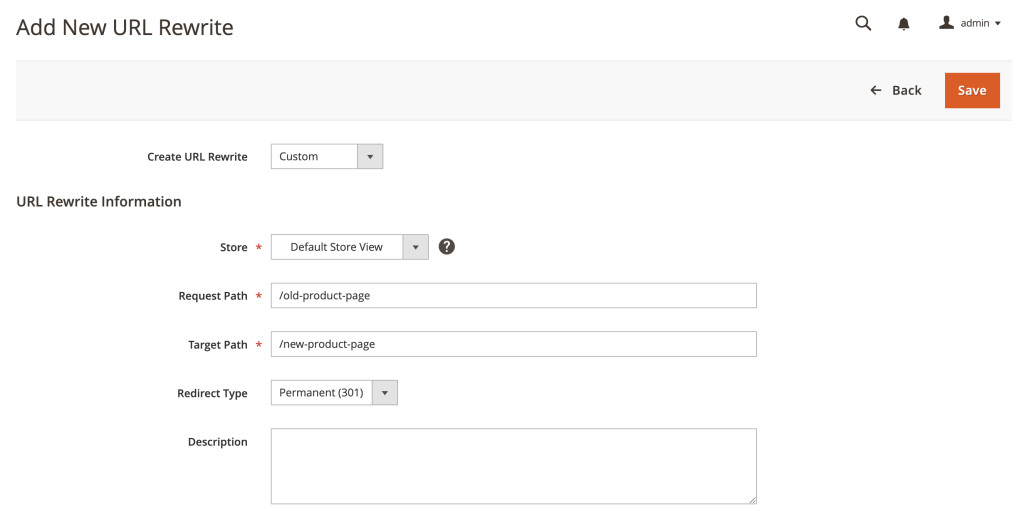Click inside the Description text area
The height and width of the screenshot is (517, 1024).
513,466
